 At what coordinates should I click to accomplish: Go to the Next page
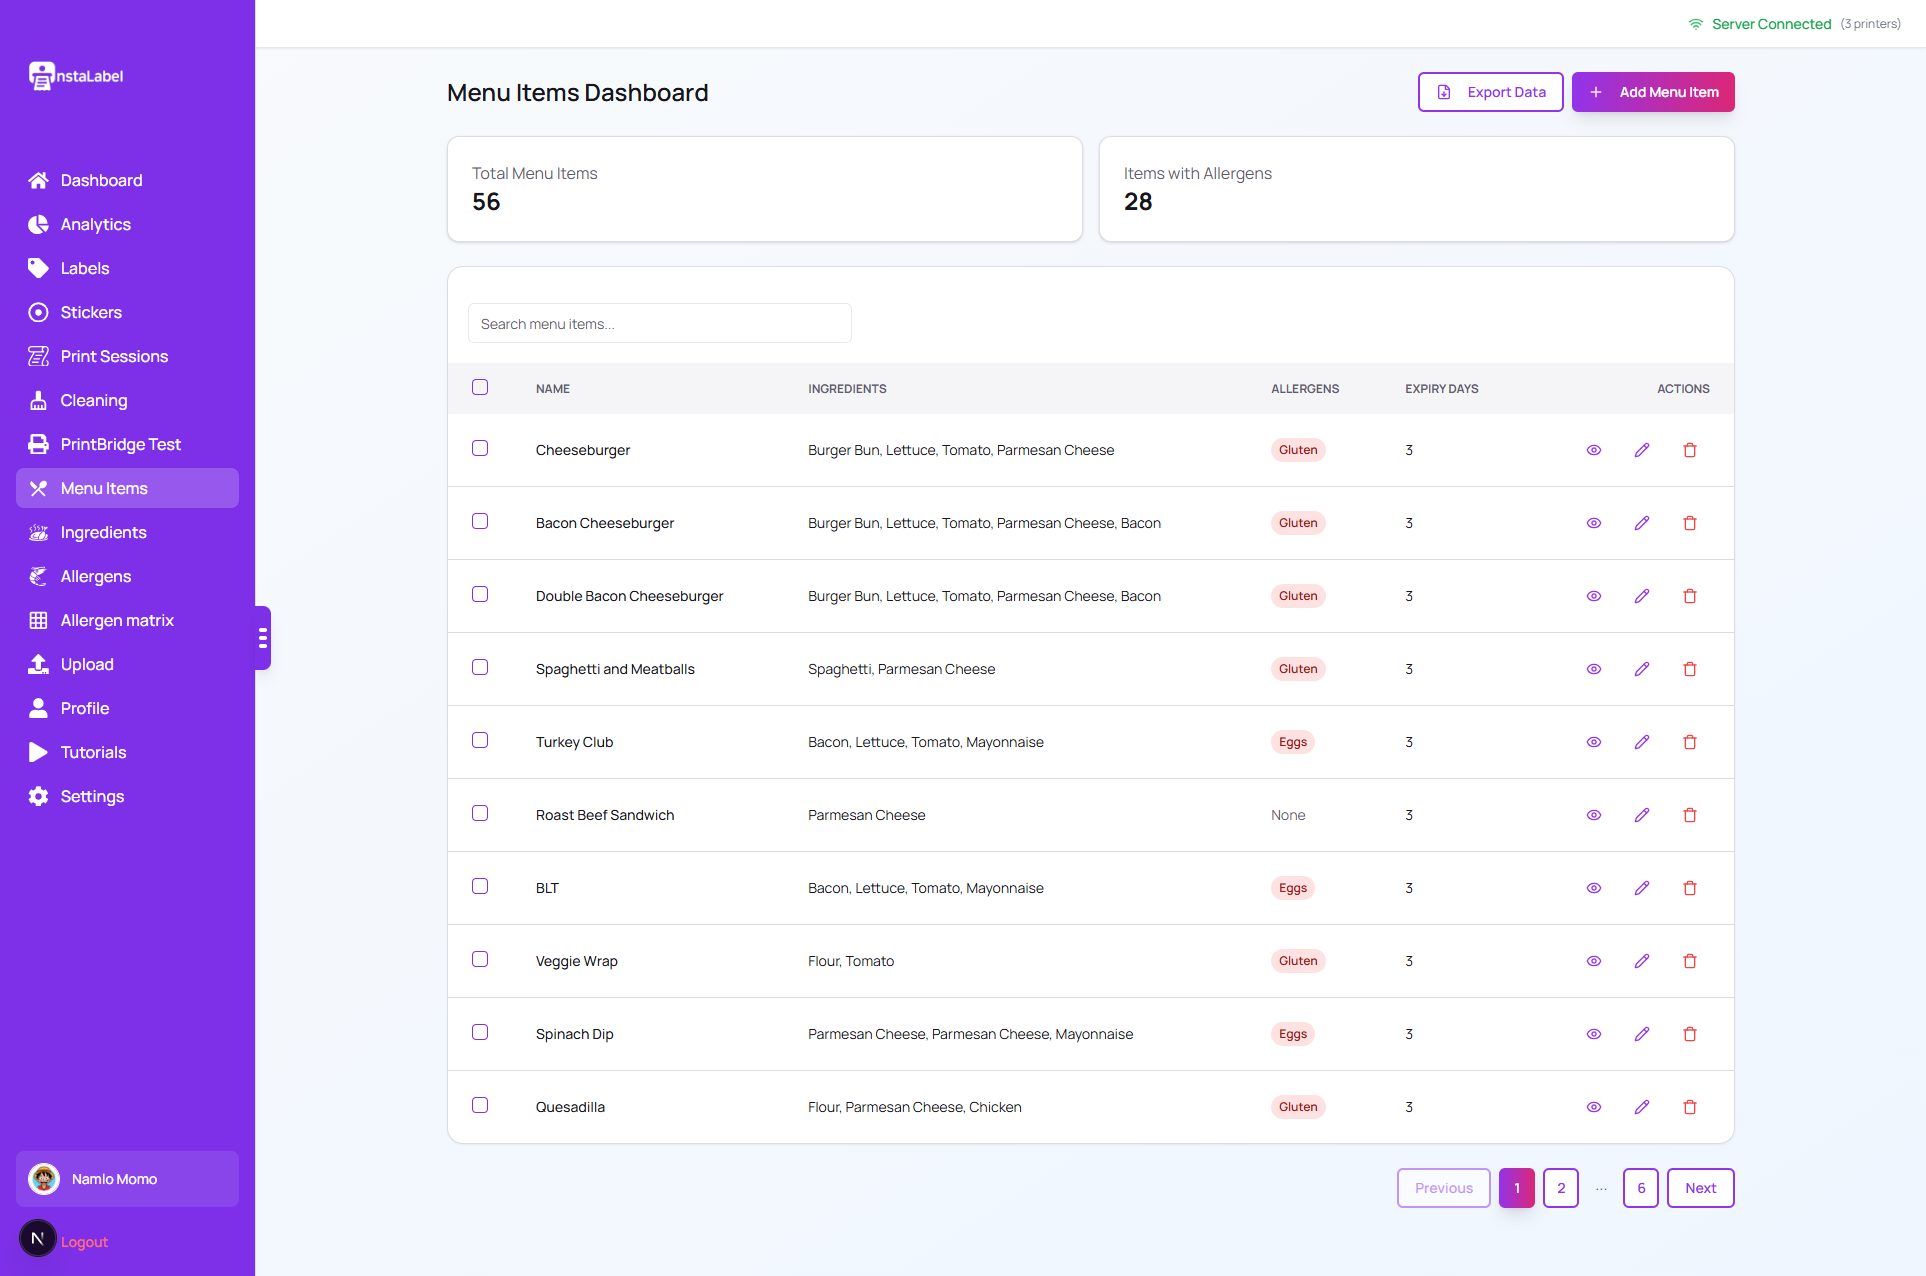pyautogui.click(x=1701, y=1188)
